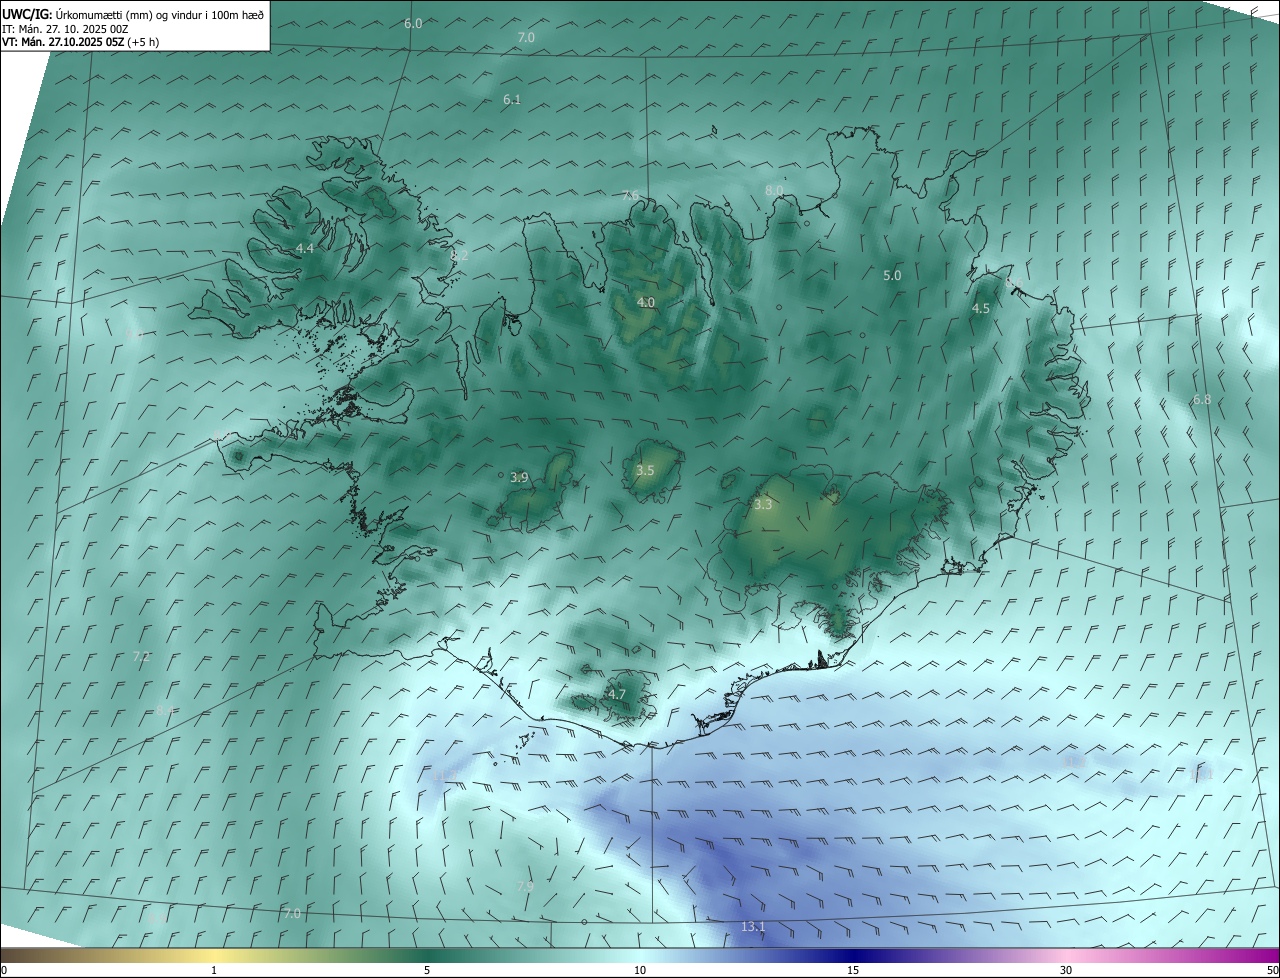Click the 6.1 value label
The image size is (1280, 978).
pos(512,100)
